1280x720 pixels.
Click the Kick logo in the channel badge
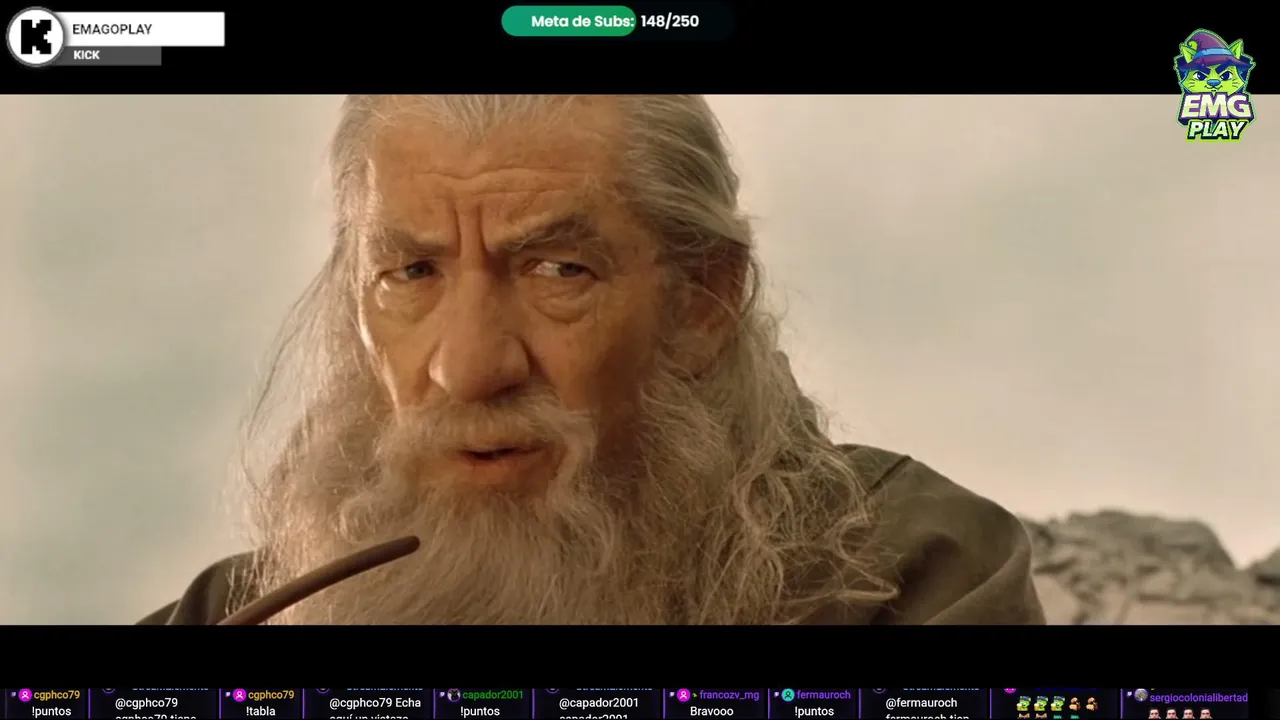click(36, 37)
